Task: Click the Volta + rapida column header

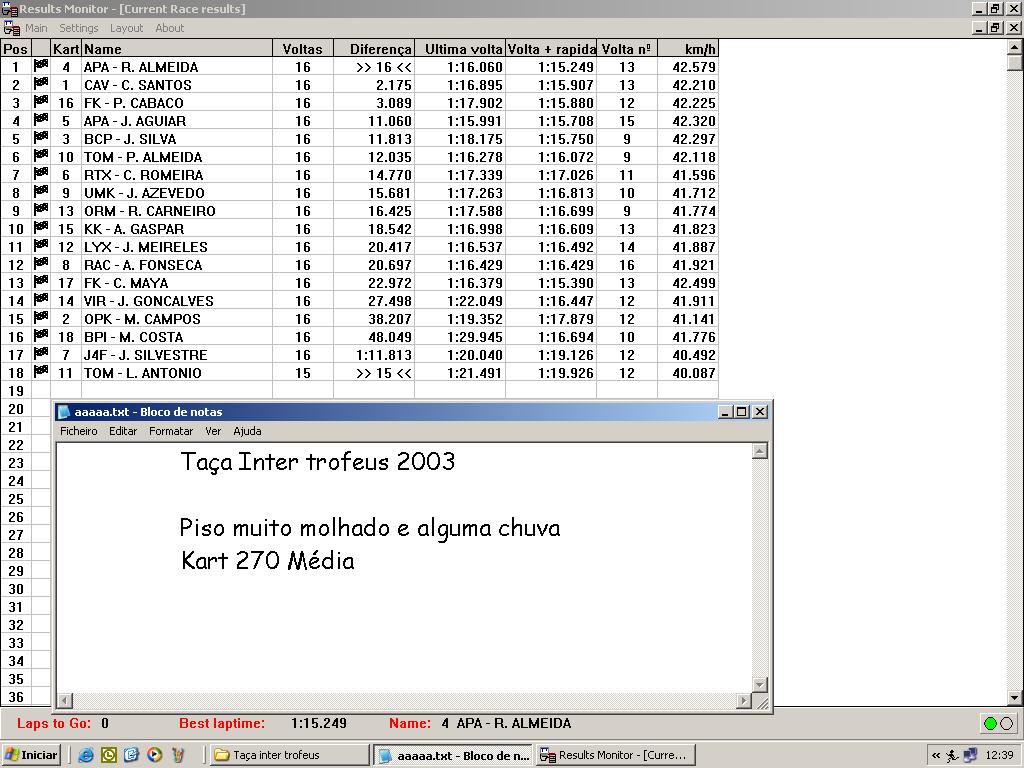Action: click(551, 49)
